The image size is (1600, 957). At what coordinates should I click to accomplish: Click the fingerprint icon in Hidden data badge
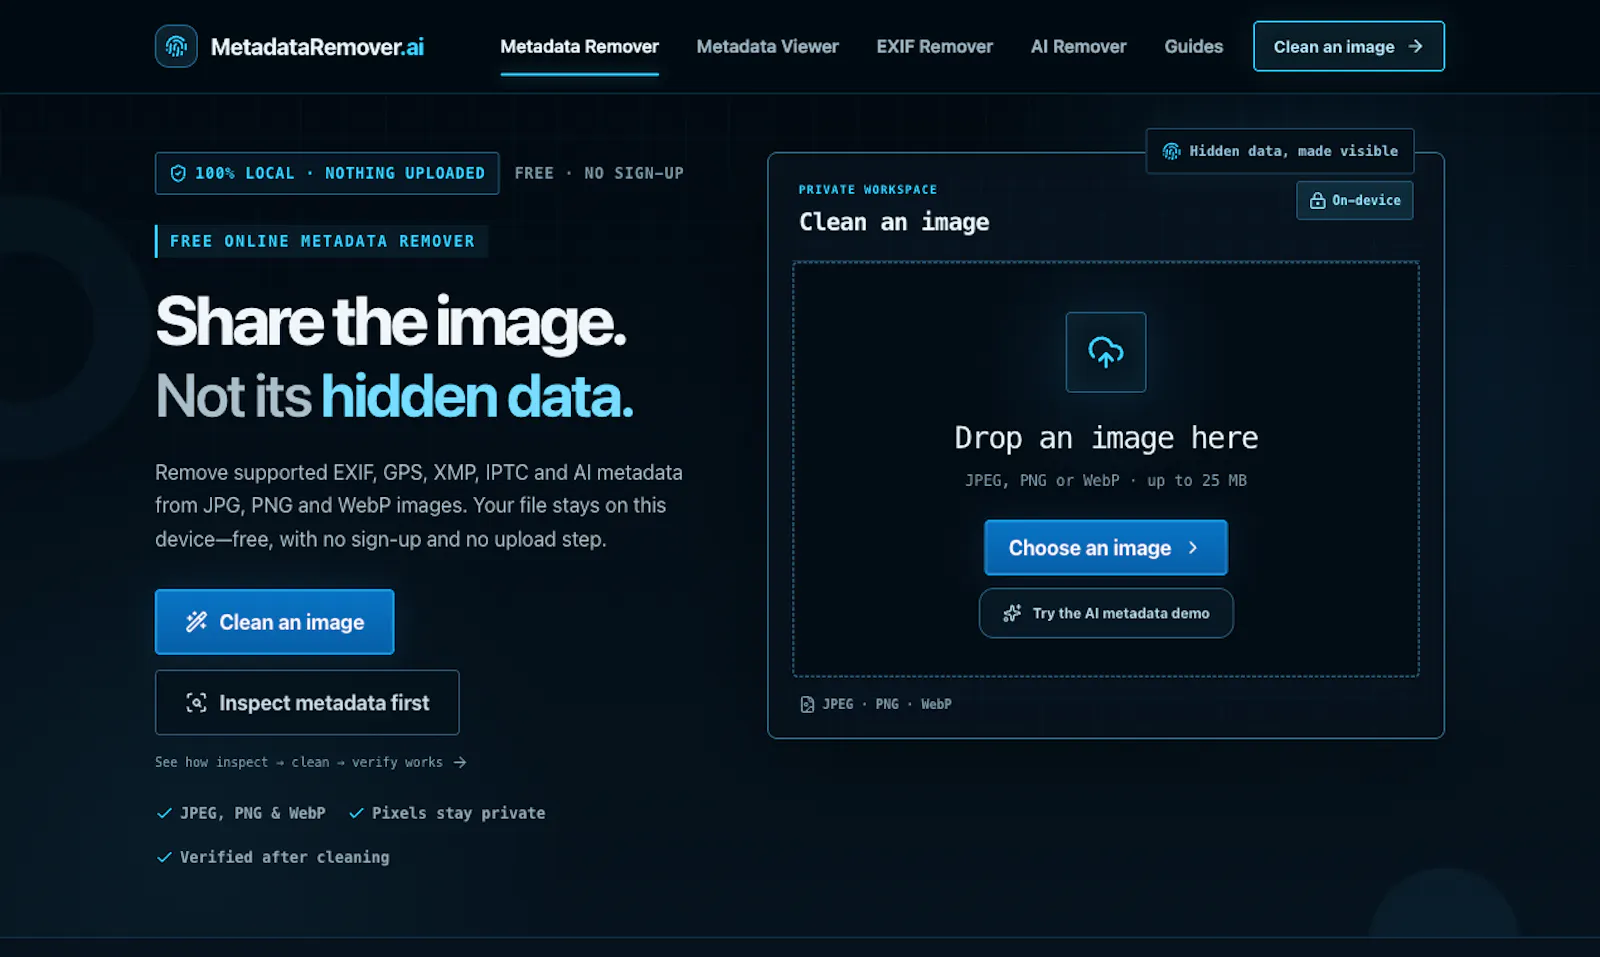click(x=1171, y=151)
